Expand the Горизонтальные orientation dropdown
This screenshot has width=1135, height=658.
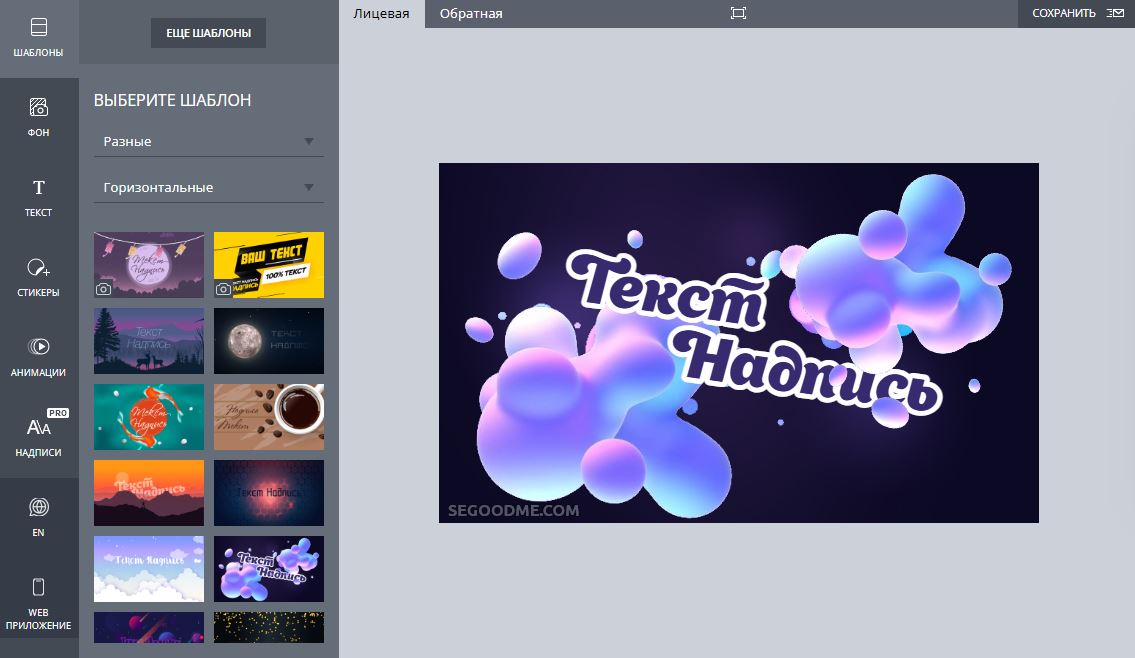point(208,187)
